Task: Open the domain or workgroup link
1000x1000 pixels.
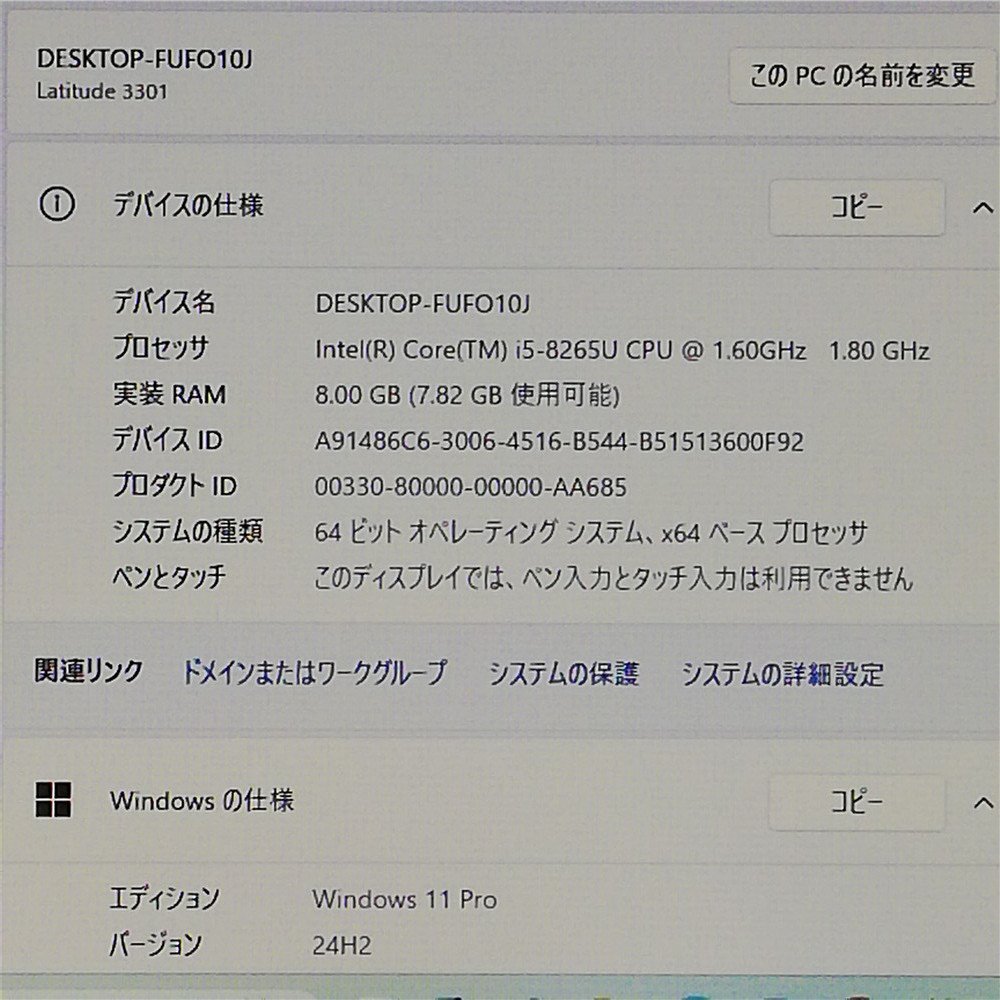Action: (314, 673)
